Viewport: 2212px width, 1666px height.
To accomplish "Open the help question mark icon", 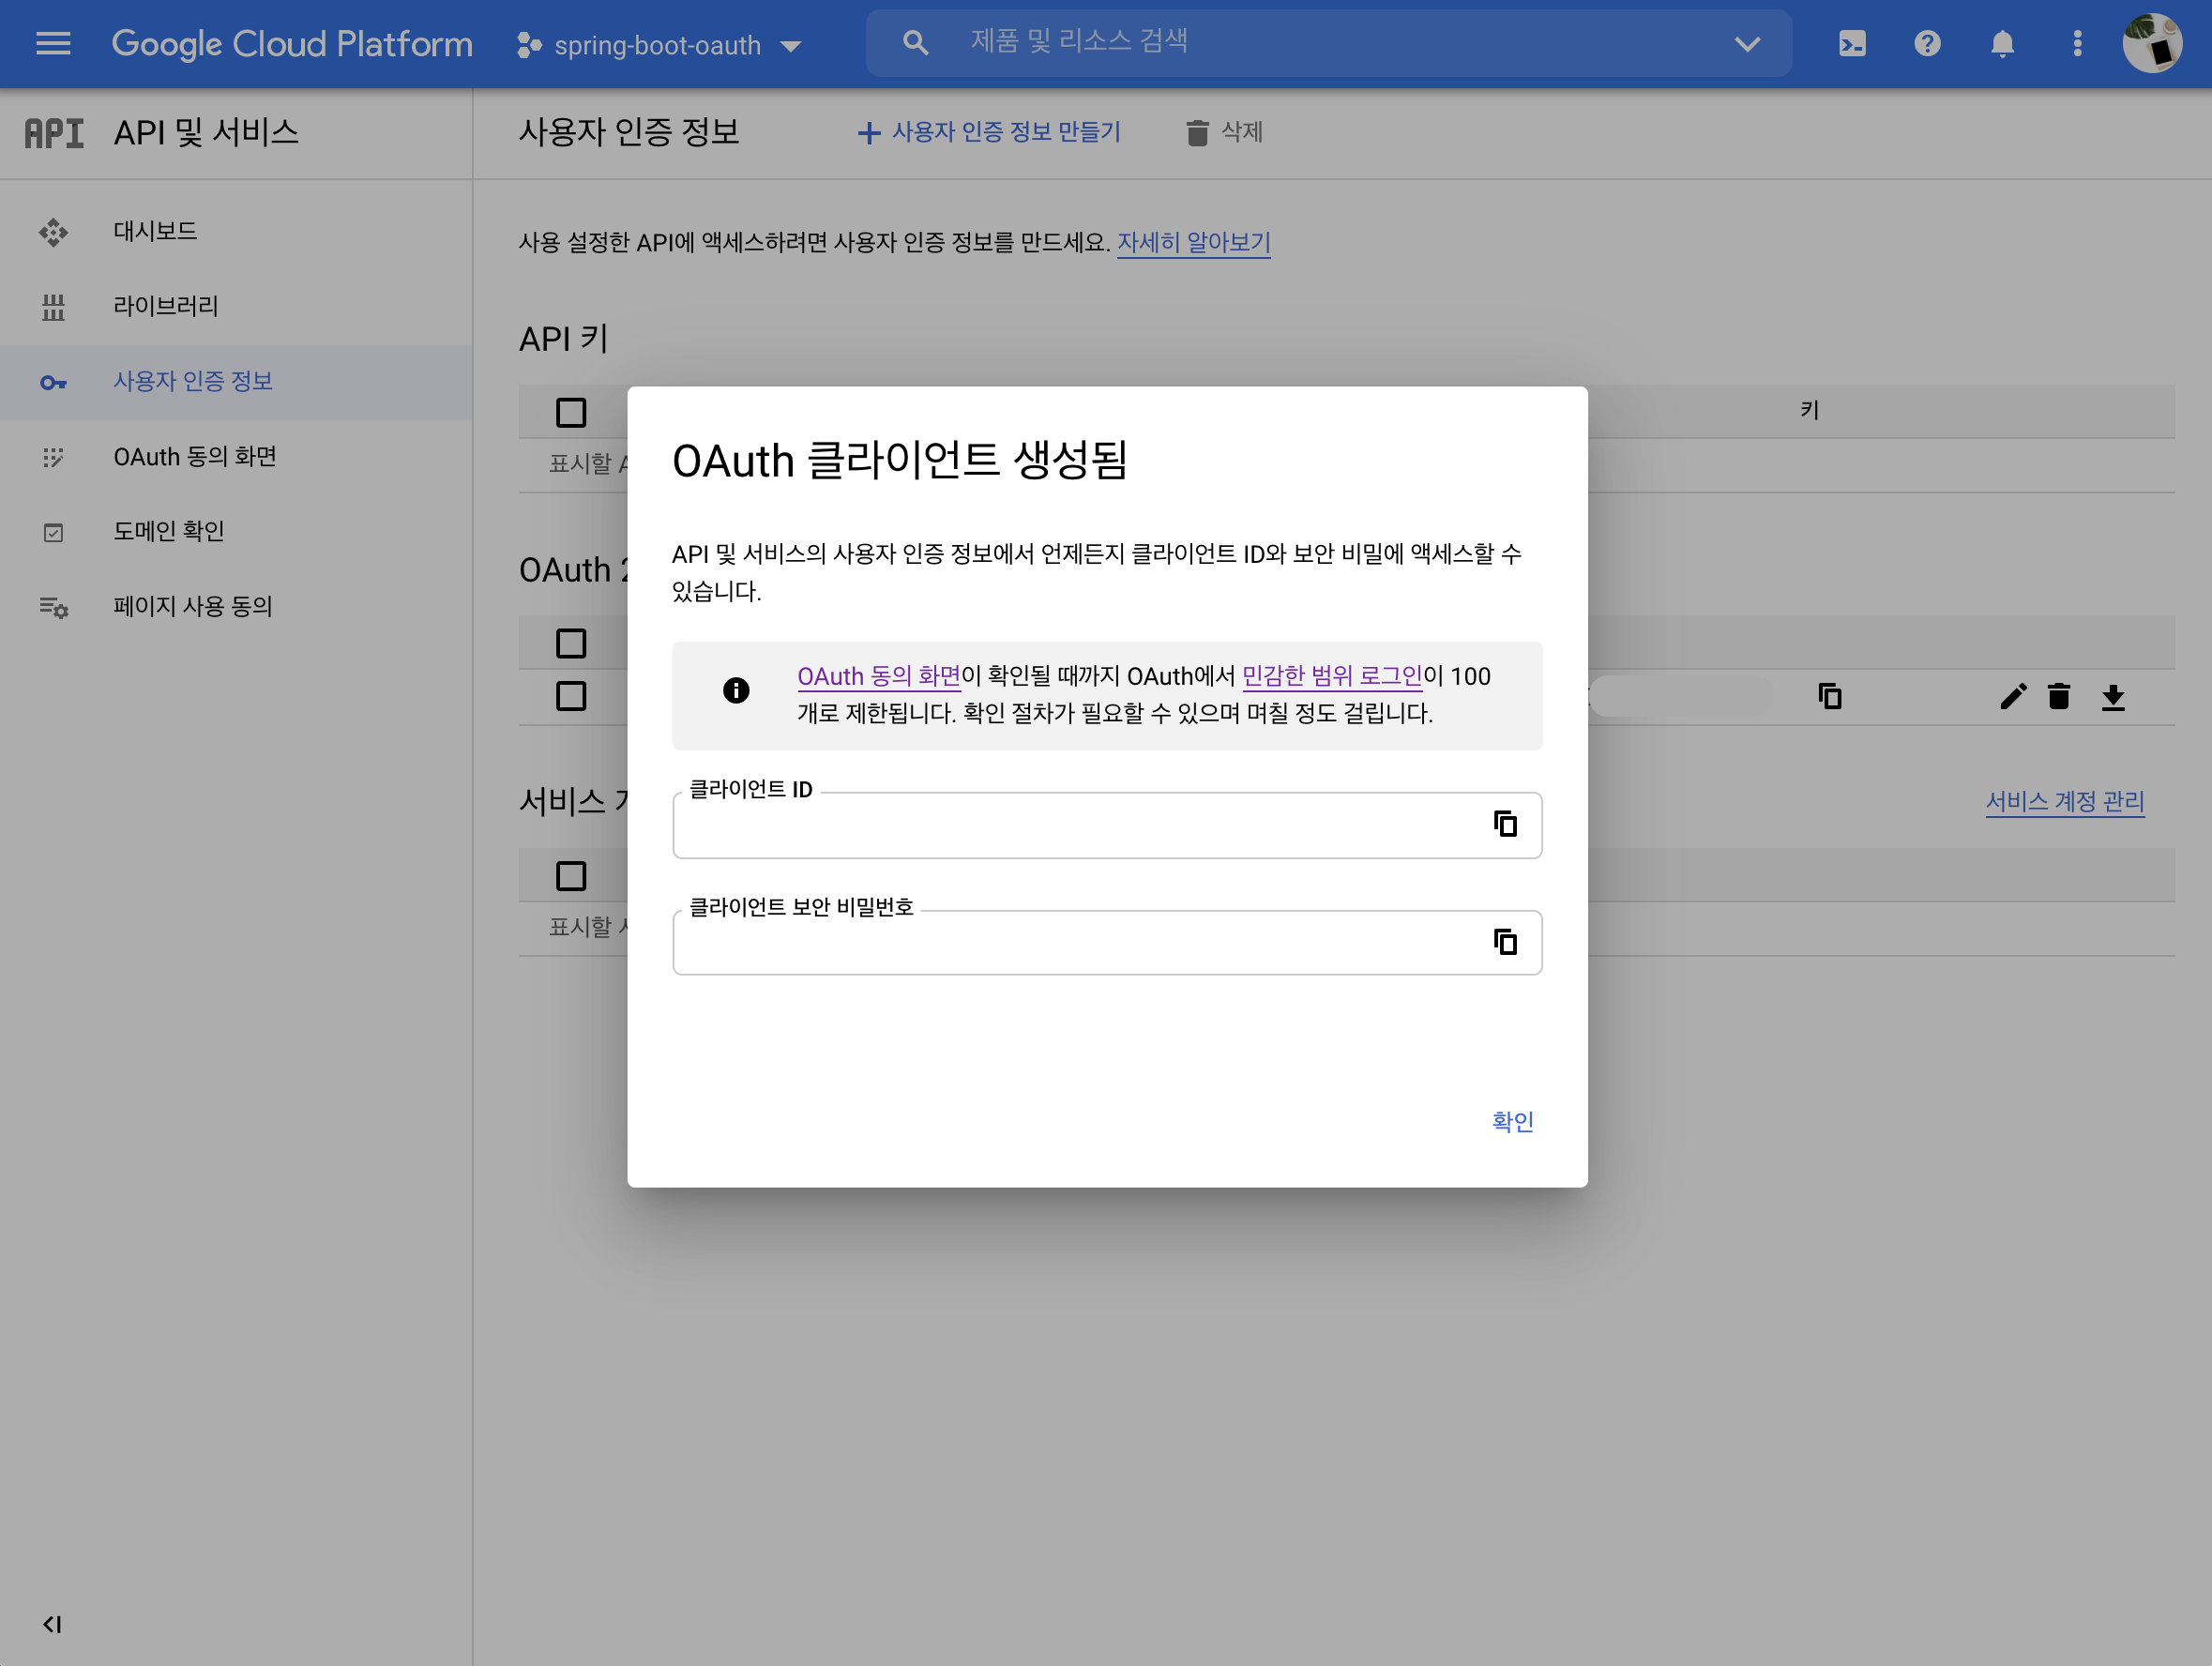I will tap(1927, 44).
